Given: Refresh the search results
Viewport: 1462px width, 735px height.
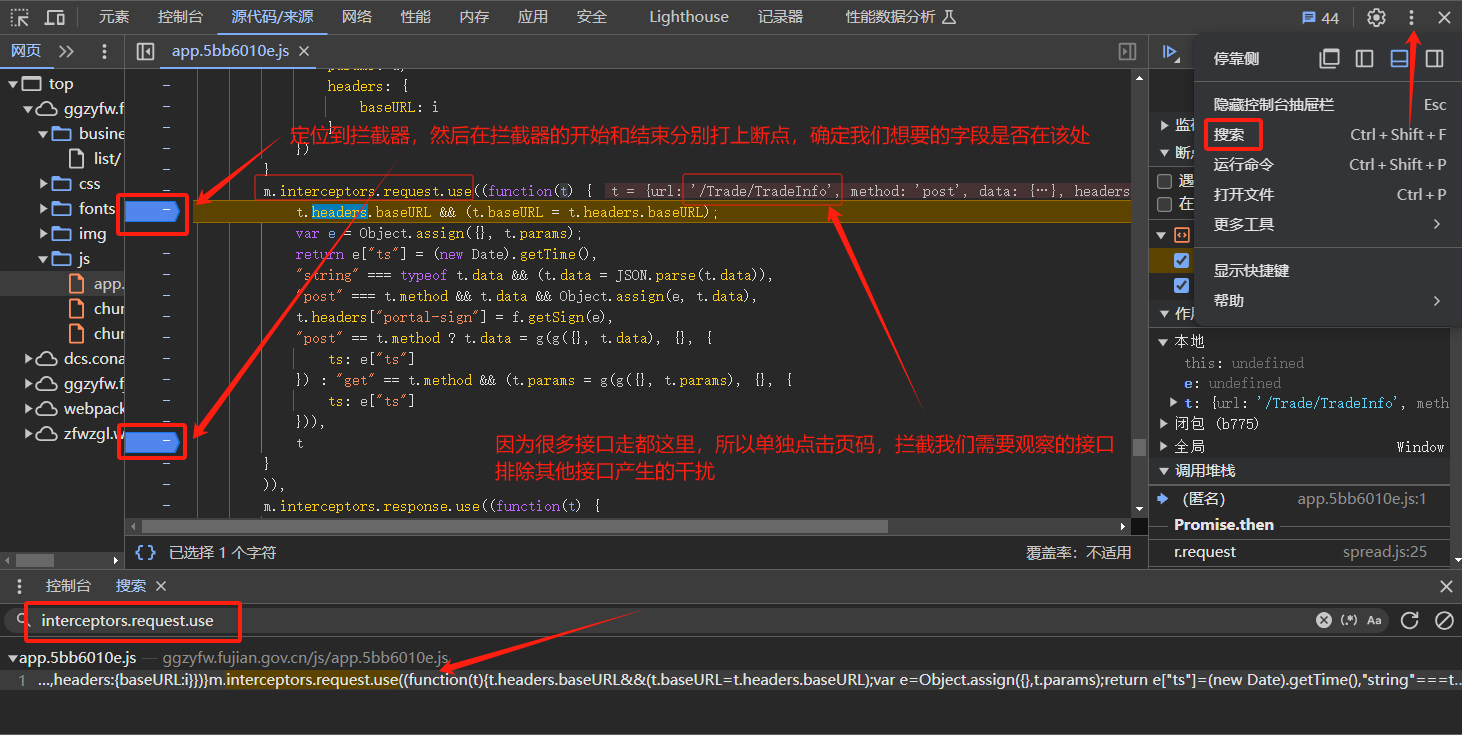Looking at the screenshot, I should [x=1409, y=620].
